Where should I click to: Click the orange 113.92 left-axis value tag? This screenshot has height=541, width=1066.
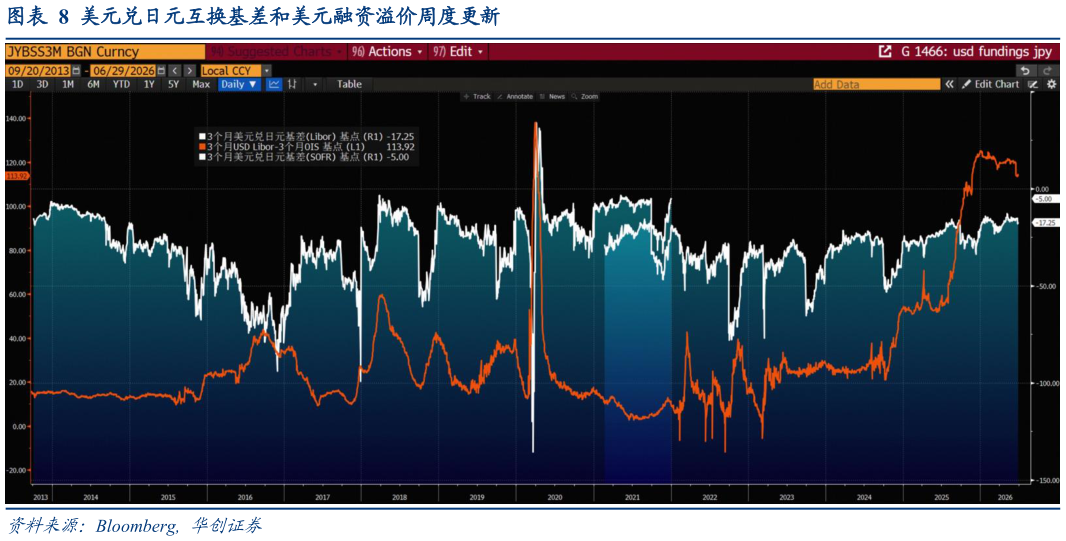(15, 176)
